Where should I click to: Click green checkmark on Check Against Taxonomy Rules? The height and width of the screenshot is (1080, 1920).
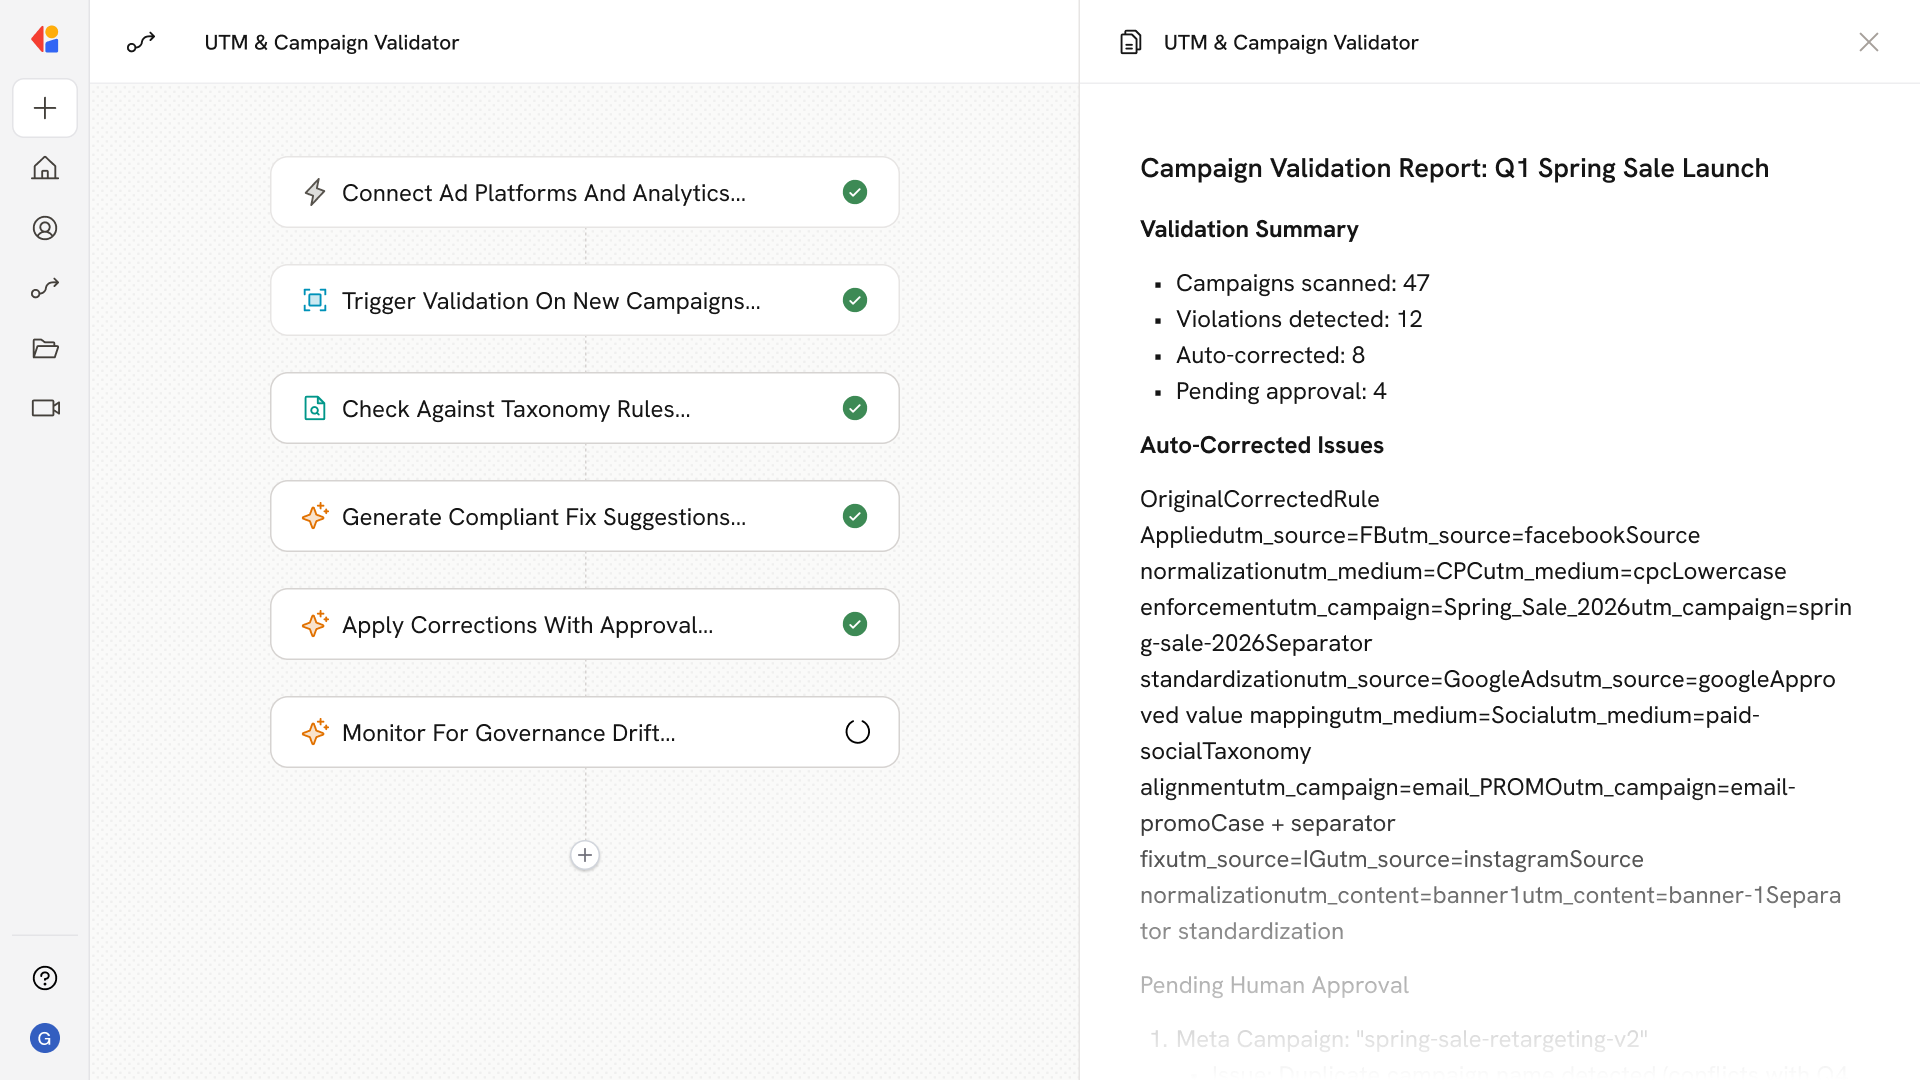(855, 408)
